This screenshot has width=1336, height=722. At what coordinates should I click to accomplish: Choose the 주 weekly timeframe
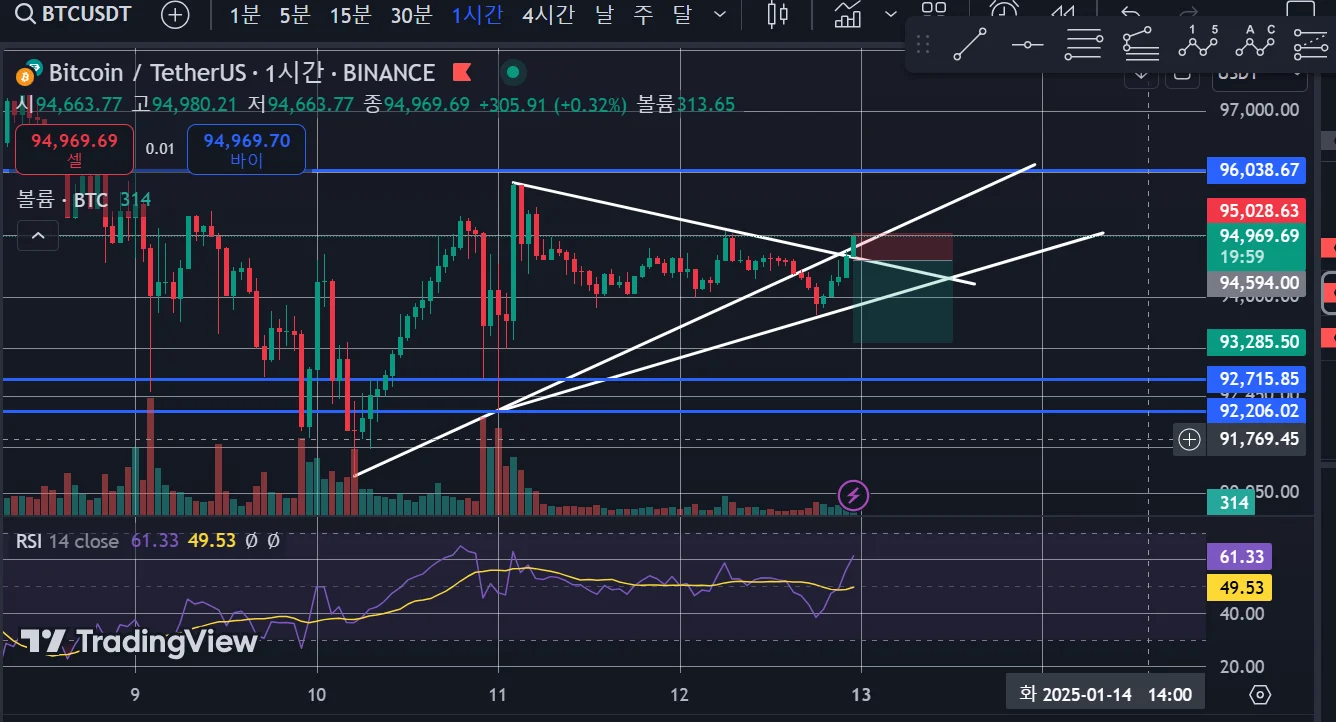click(643, 14)
